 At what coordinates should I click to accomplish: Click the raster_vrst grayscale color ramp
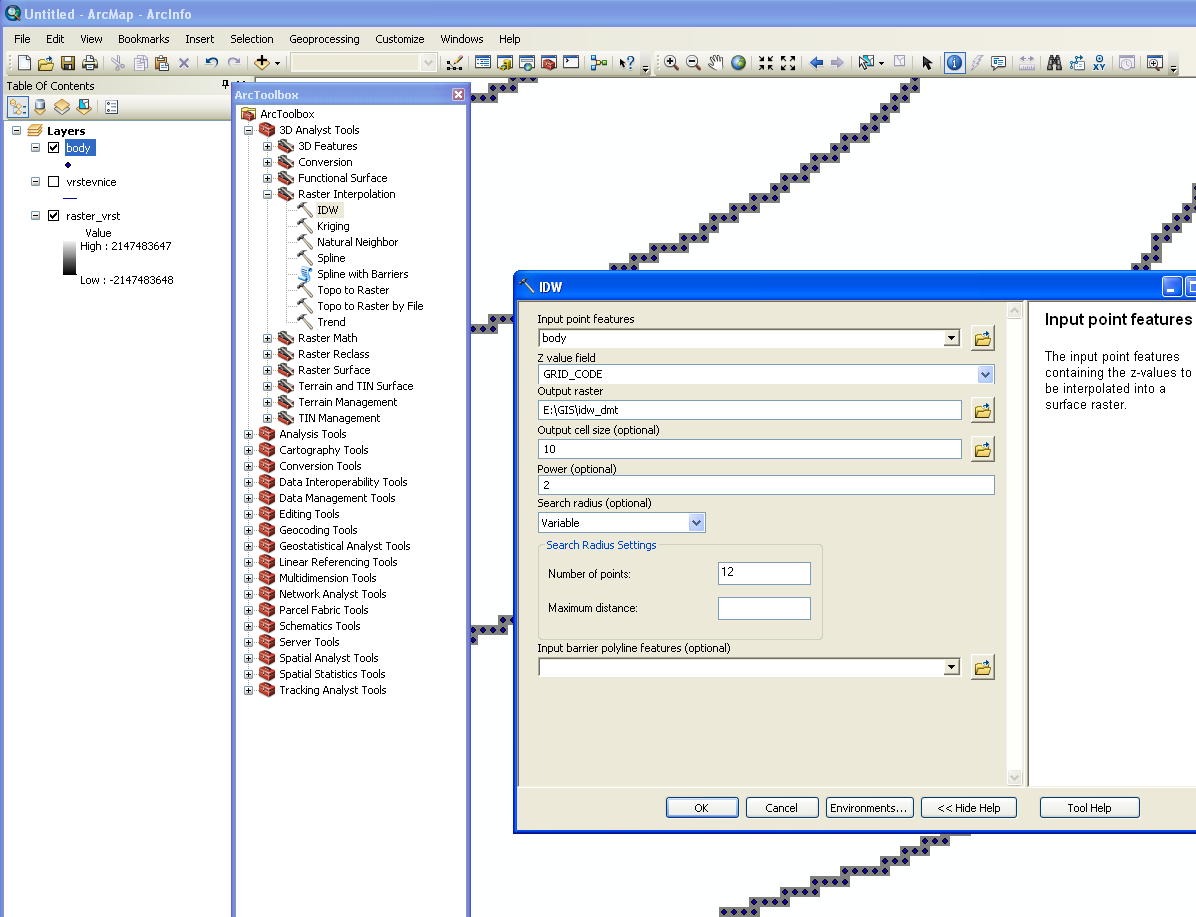pyautogui.click(x=69, y=258)
